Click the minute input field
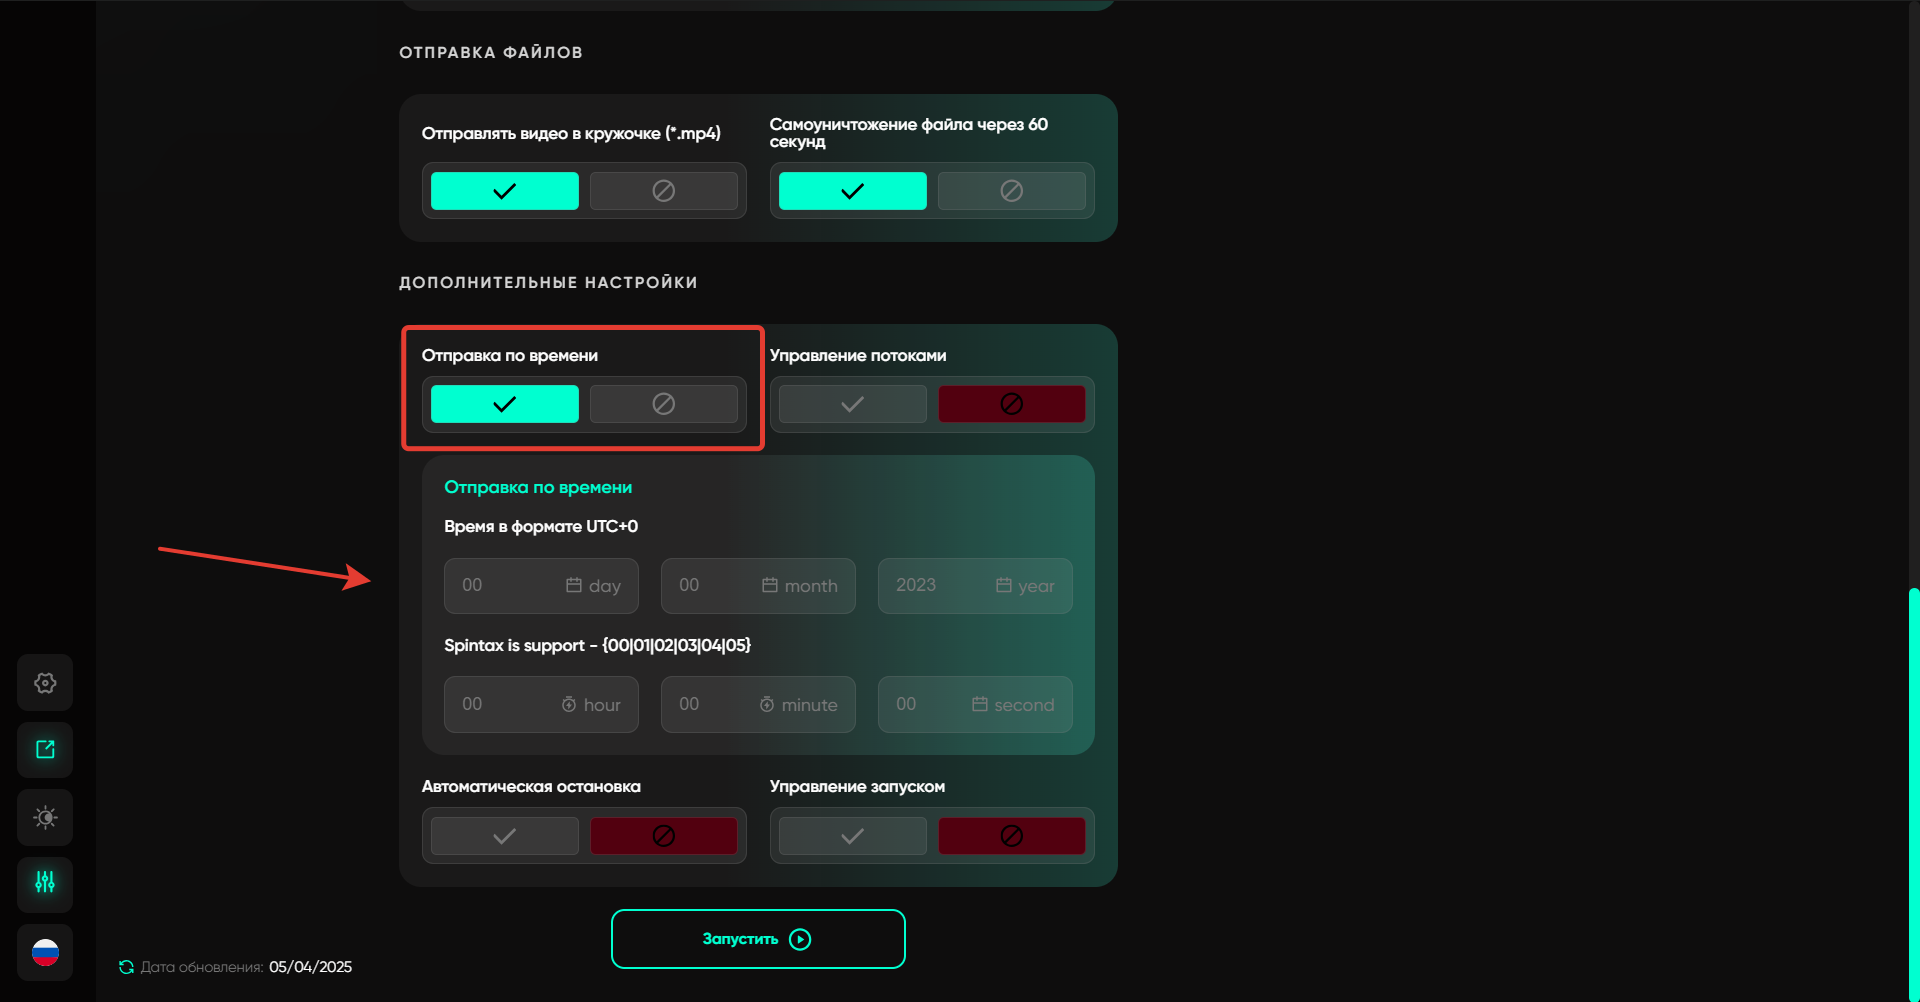Viewport: 1920px width, 1002px height. click(x=757, y=705)
